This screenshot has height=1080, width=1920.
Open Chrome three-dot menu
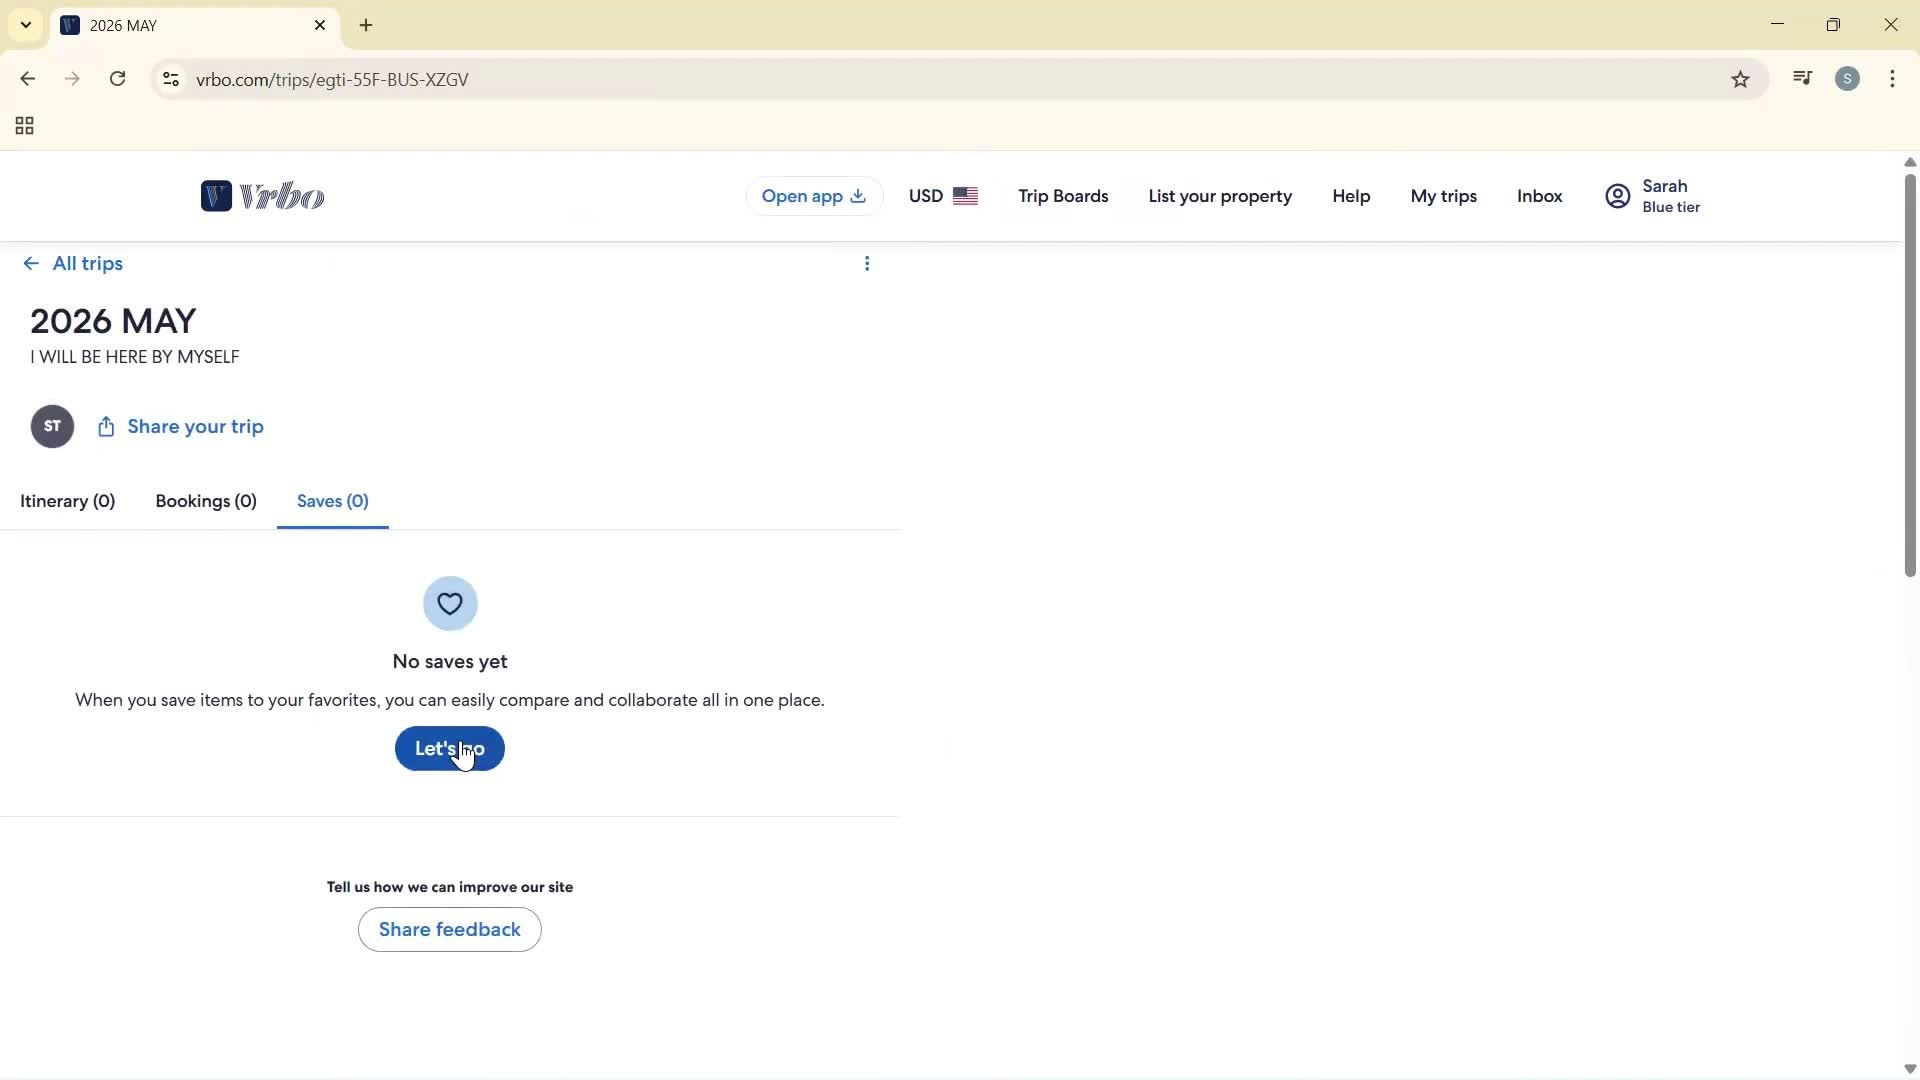[1892, 79]
